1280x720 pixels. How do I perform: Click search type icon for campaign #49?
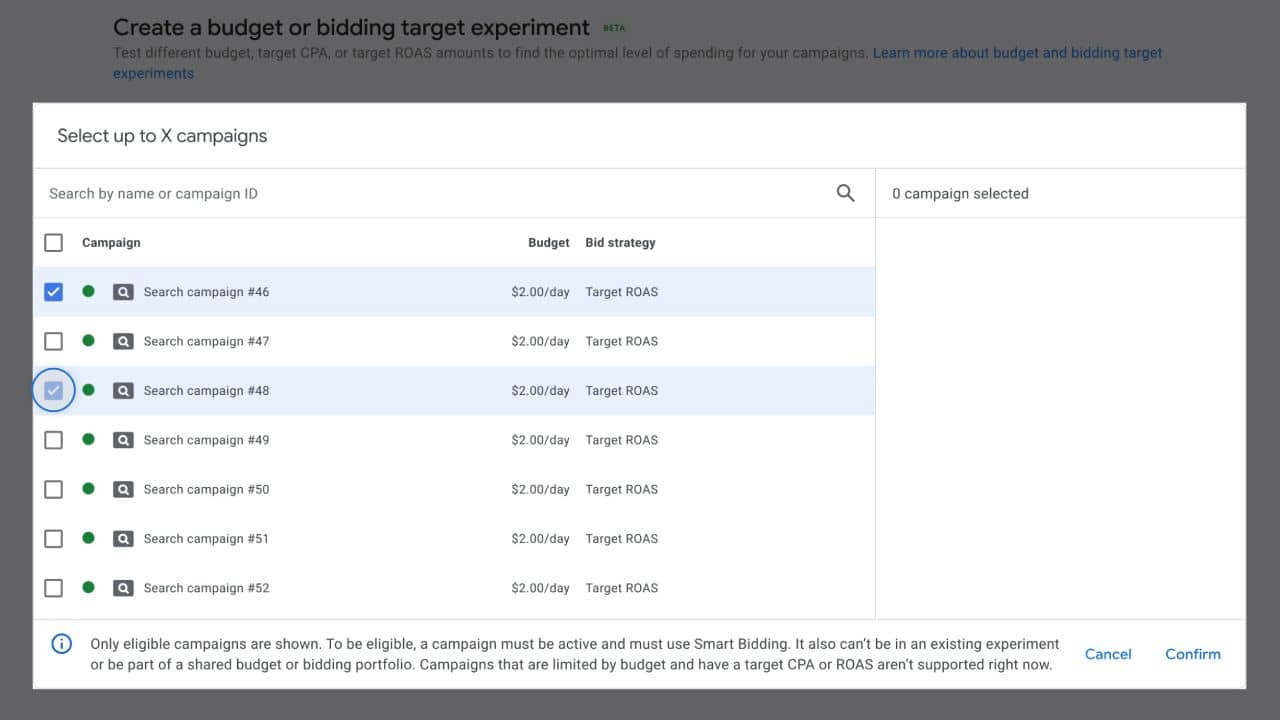(123, 440)
